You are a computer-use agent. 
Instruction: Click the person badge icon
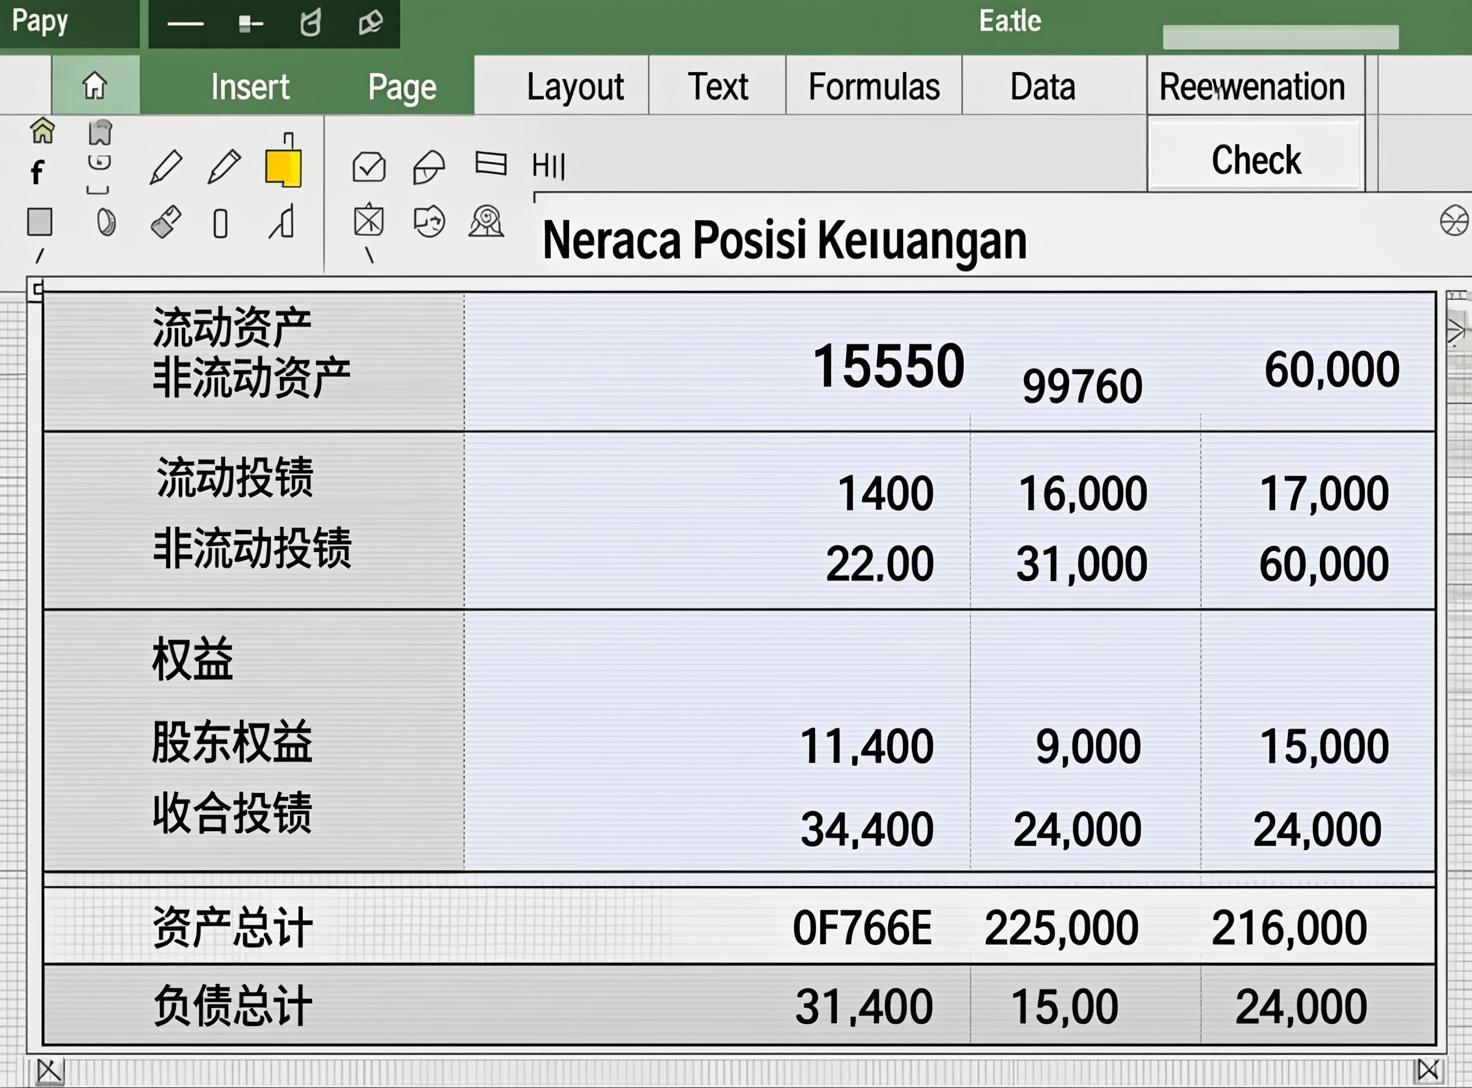pyautogui.click(x=486, y=221)
